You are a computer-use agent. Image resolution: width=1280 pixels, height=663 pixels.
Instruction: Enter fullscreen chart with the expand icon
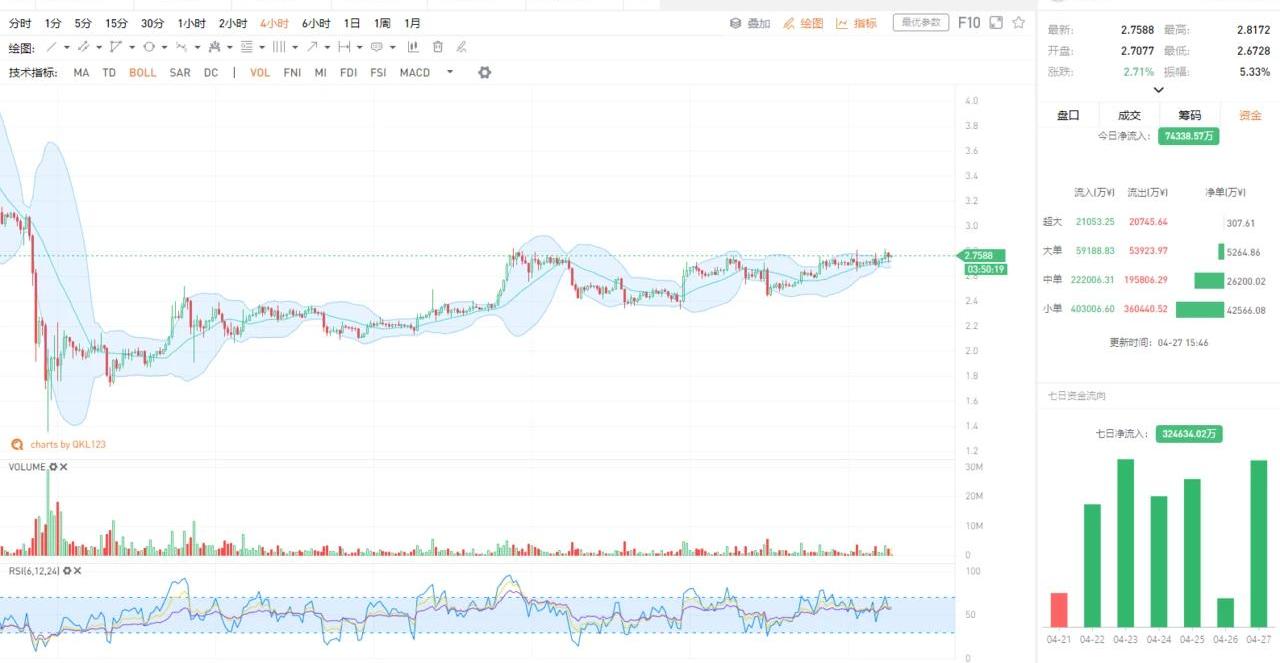coord(996,23)
